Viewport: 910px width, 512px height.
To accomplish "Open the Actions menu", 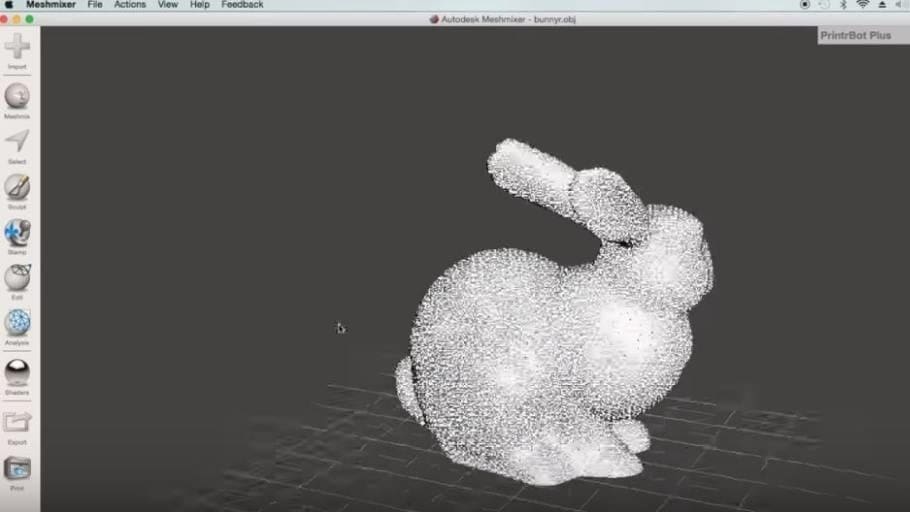I will [129, 5].
